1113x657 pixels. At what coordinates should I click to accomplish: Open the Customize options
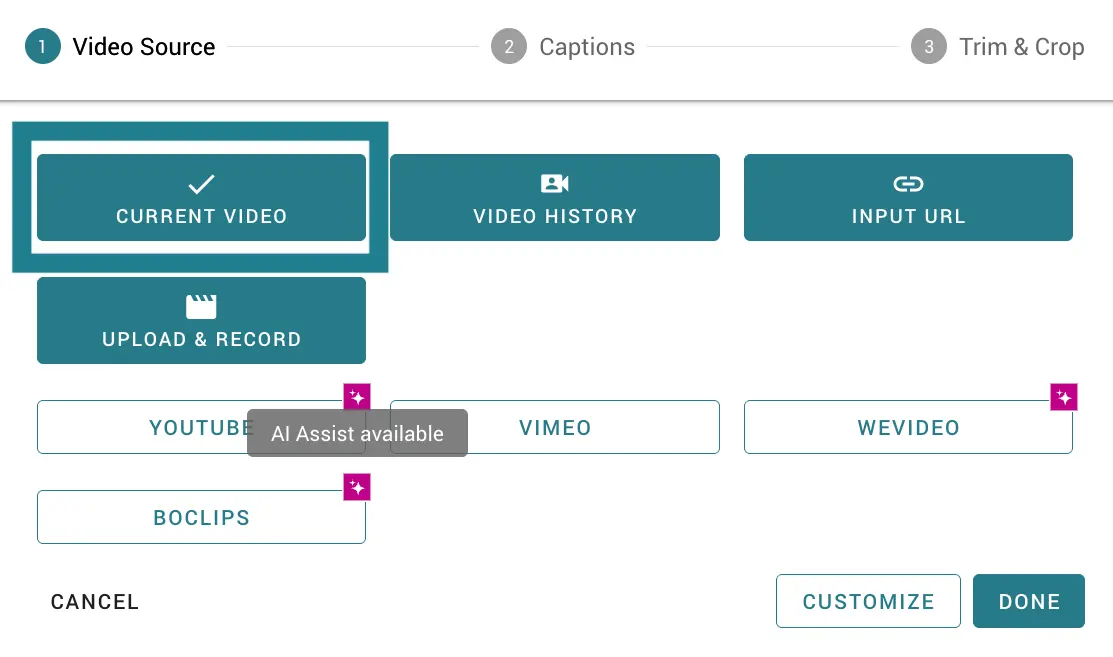[868, 601]
